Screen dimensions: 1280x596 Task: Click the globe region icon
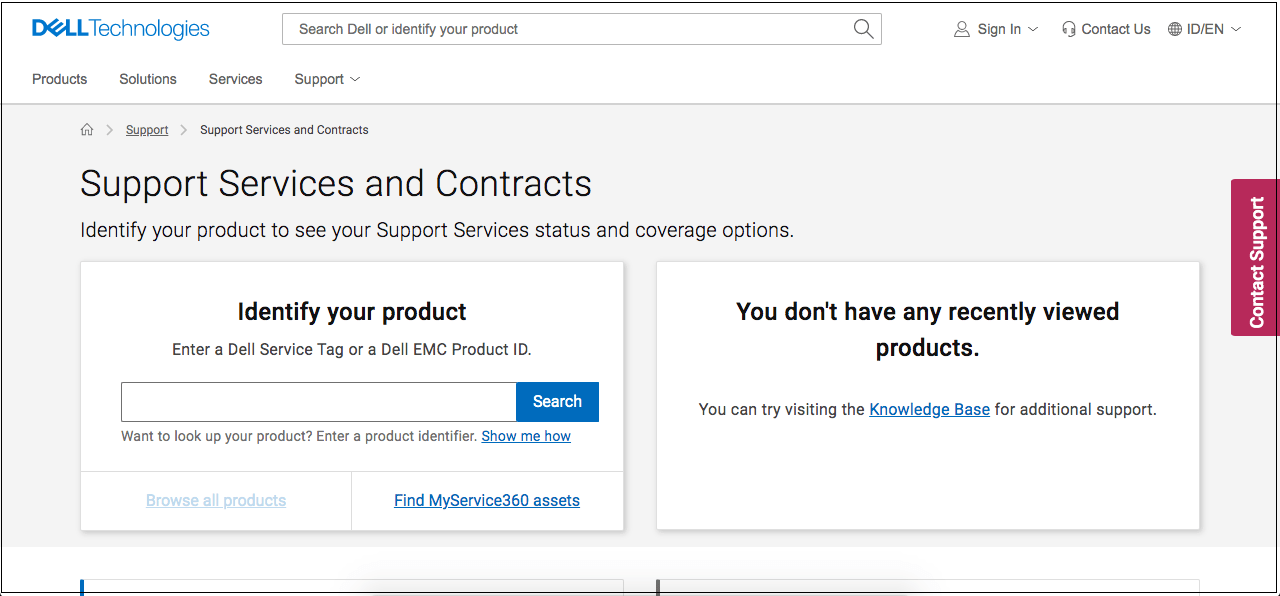coord(1175,29)
